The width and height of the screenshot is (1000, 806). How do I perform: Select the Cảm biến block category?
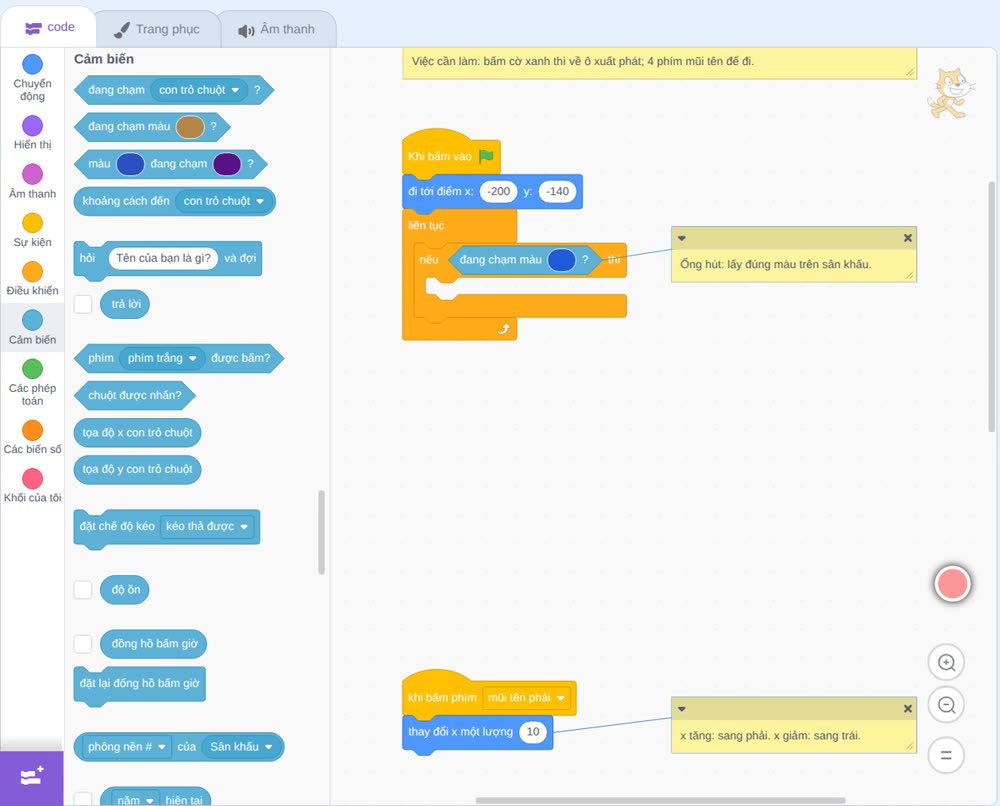(x=32, y=328)
